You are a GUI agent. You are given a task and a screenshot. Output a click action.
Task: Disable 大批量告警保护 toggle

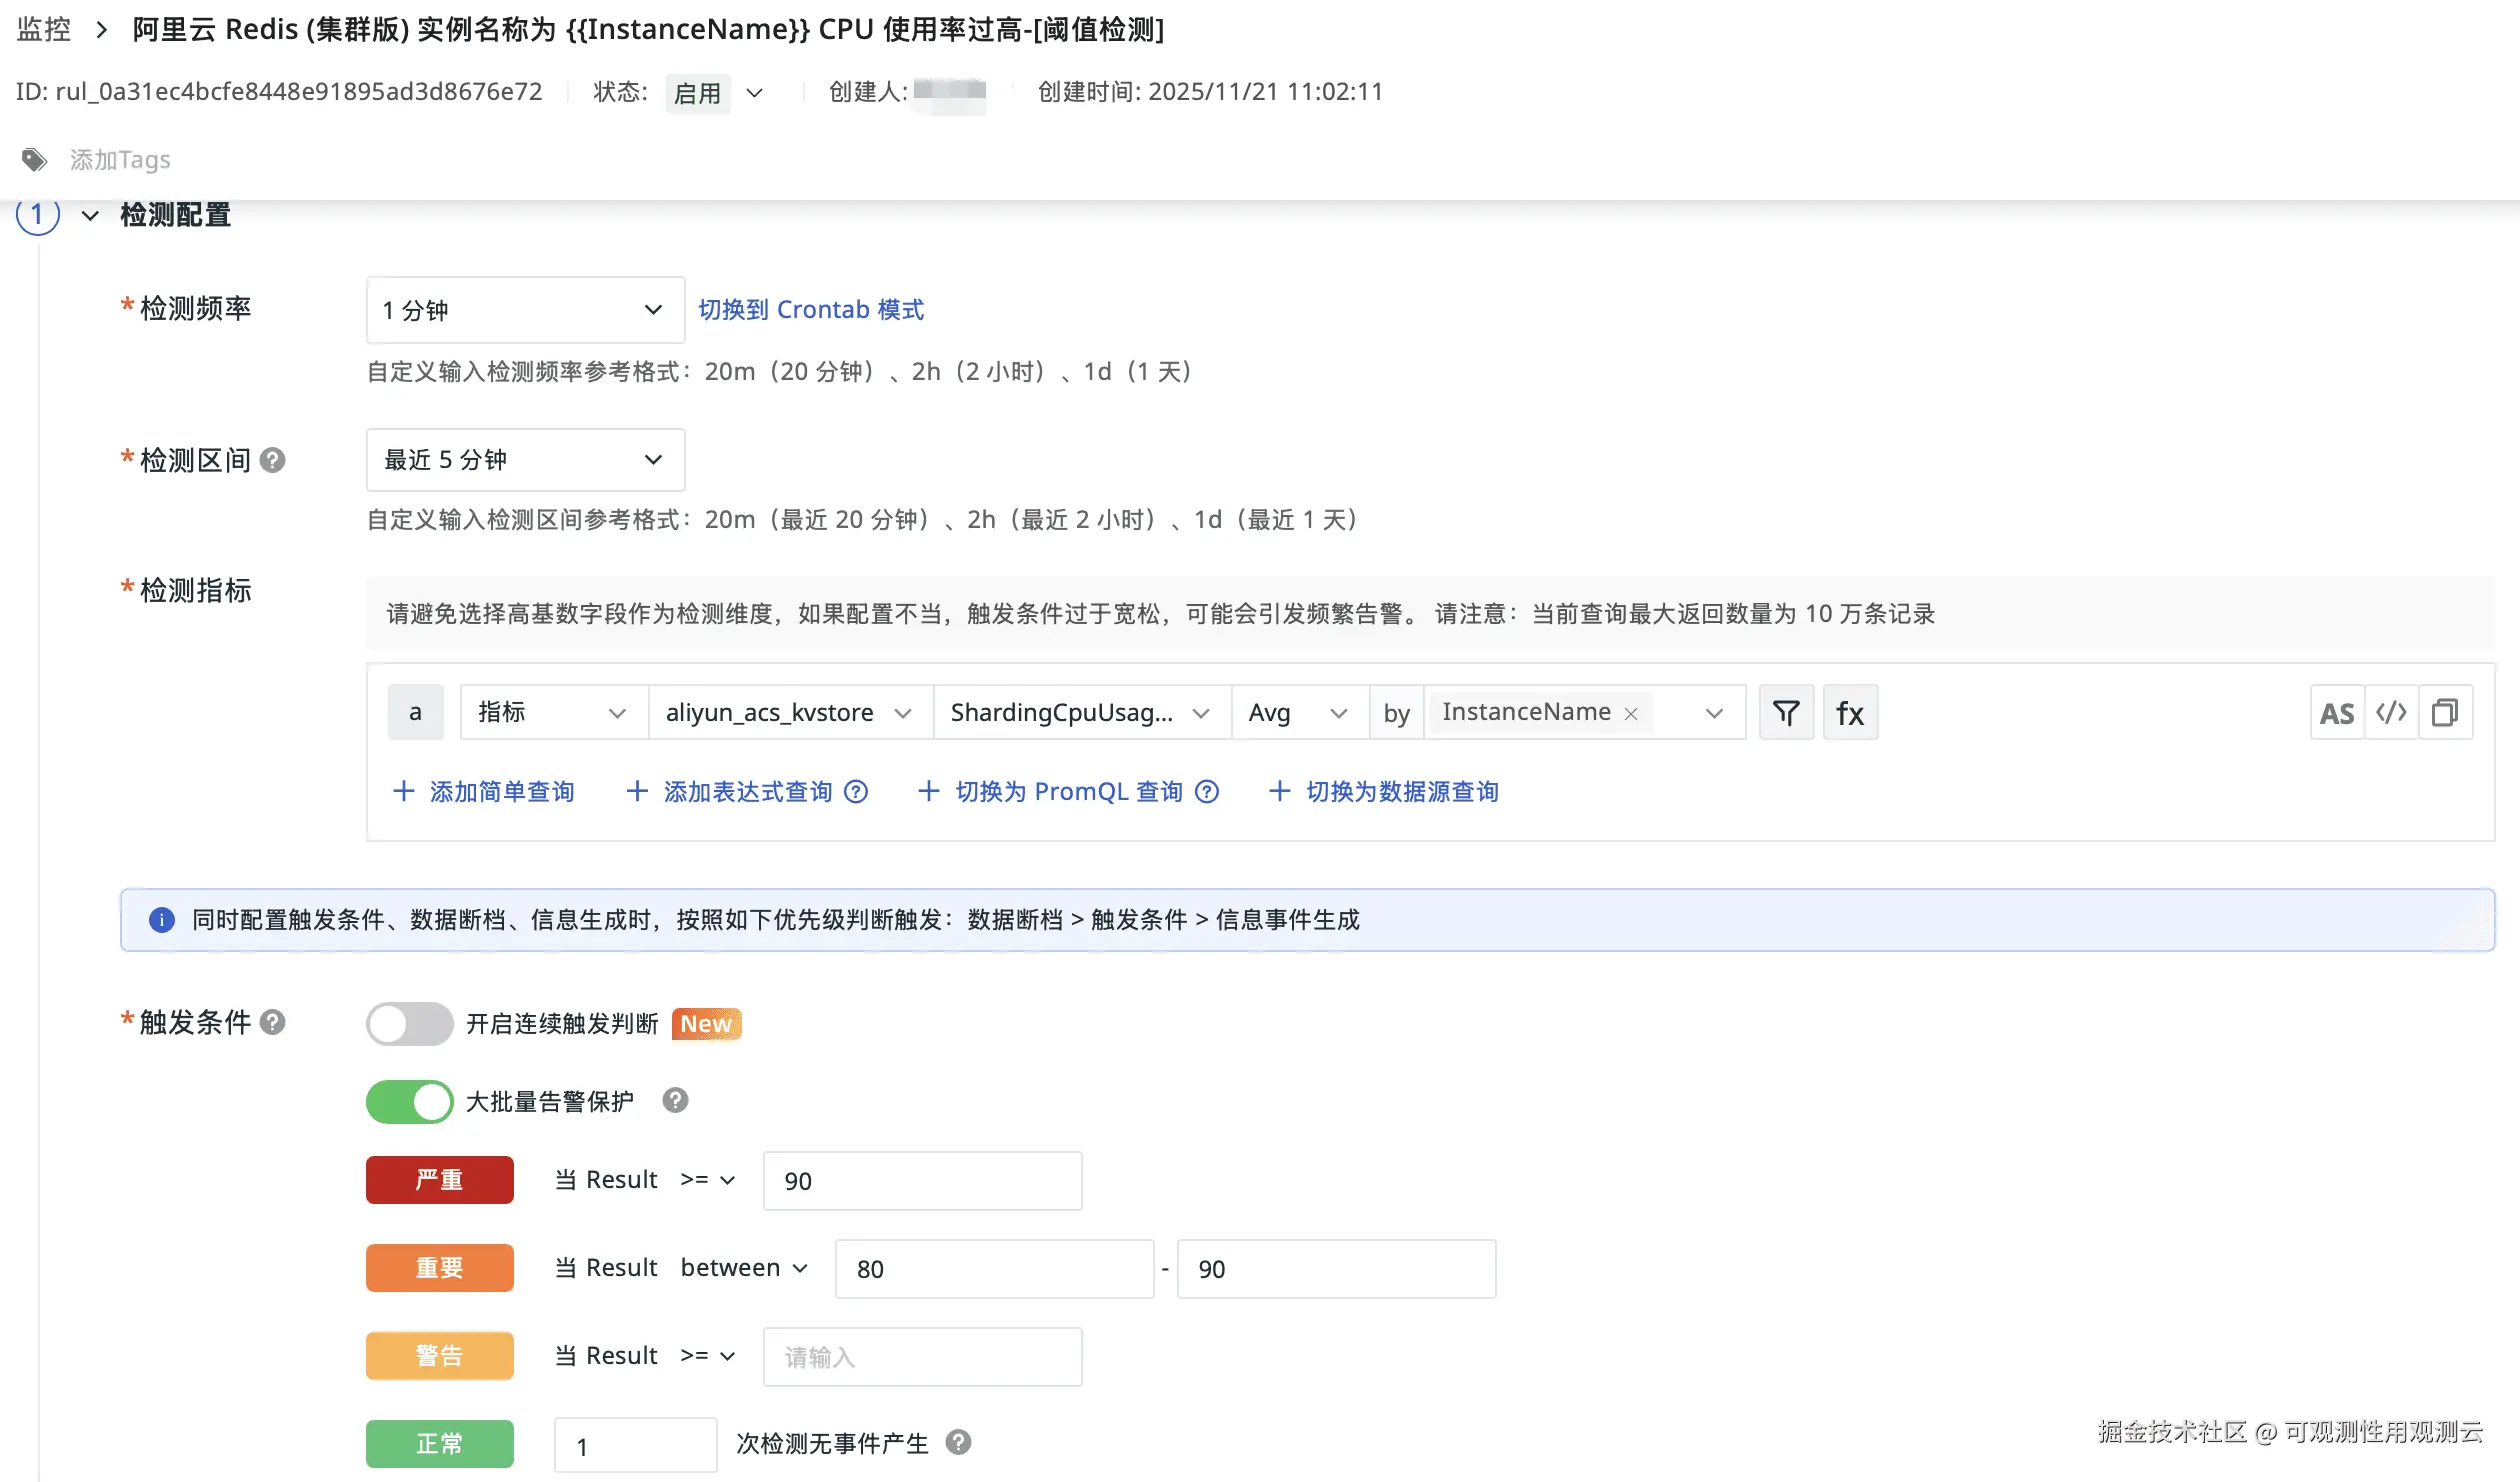[x=409, y=1101]
